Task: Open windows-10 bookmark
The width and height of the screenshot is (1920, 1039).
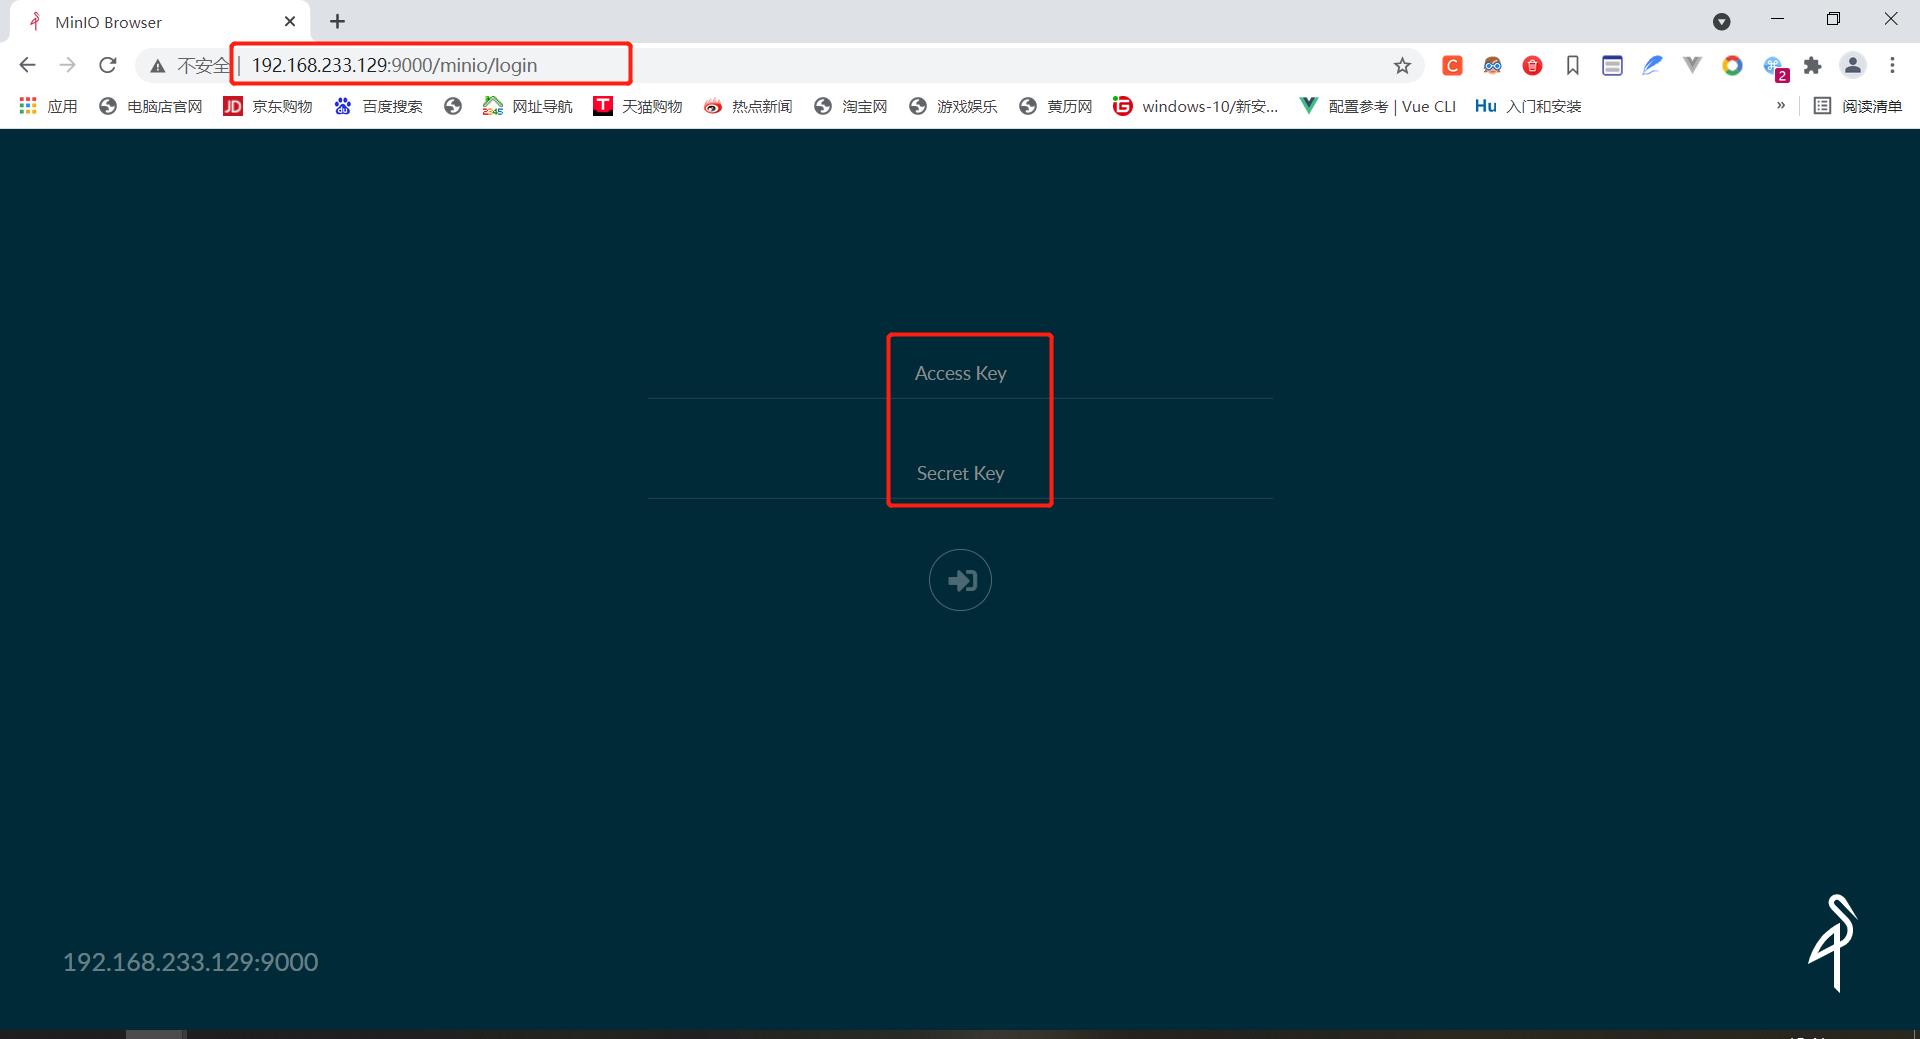Action: pos(1196,106)
